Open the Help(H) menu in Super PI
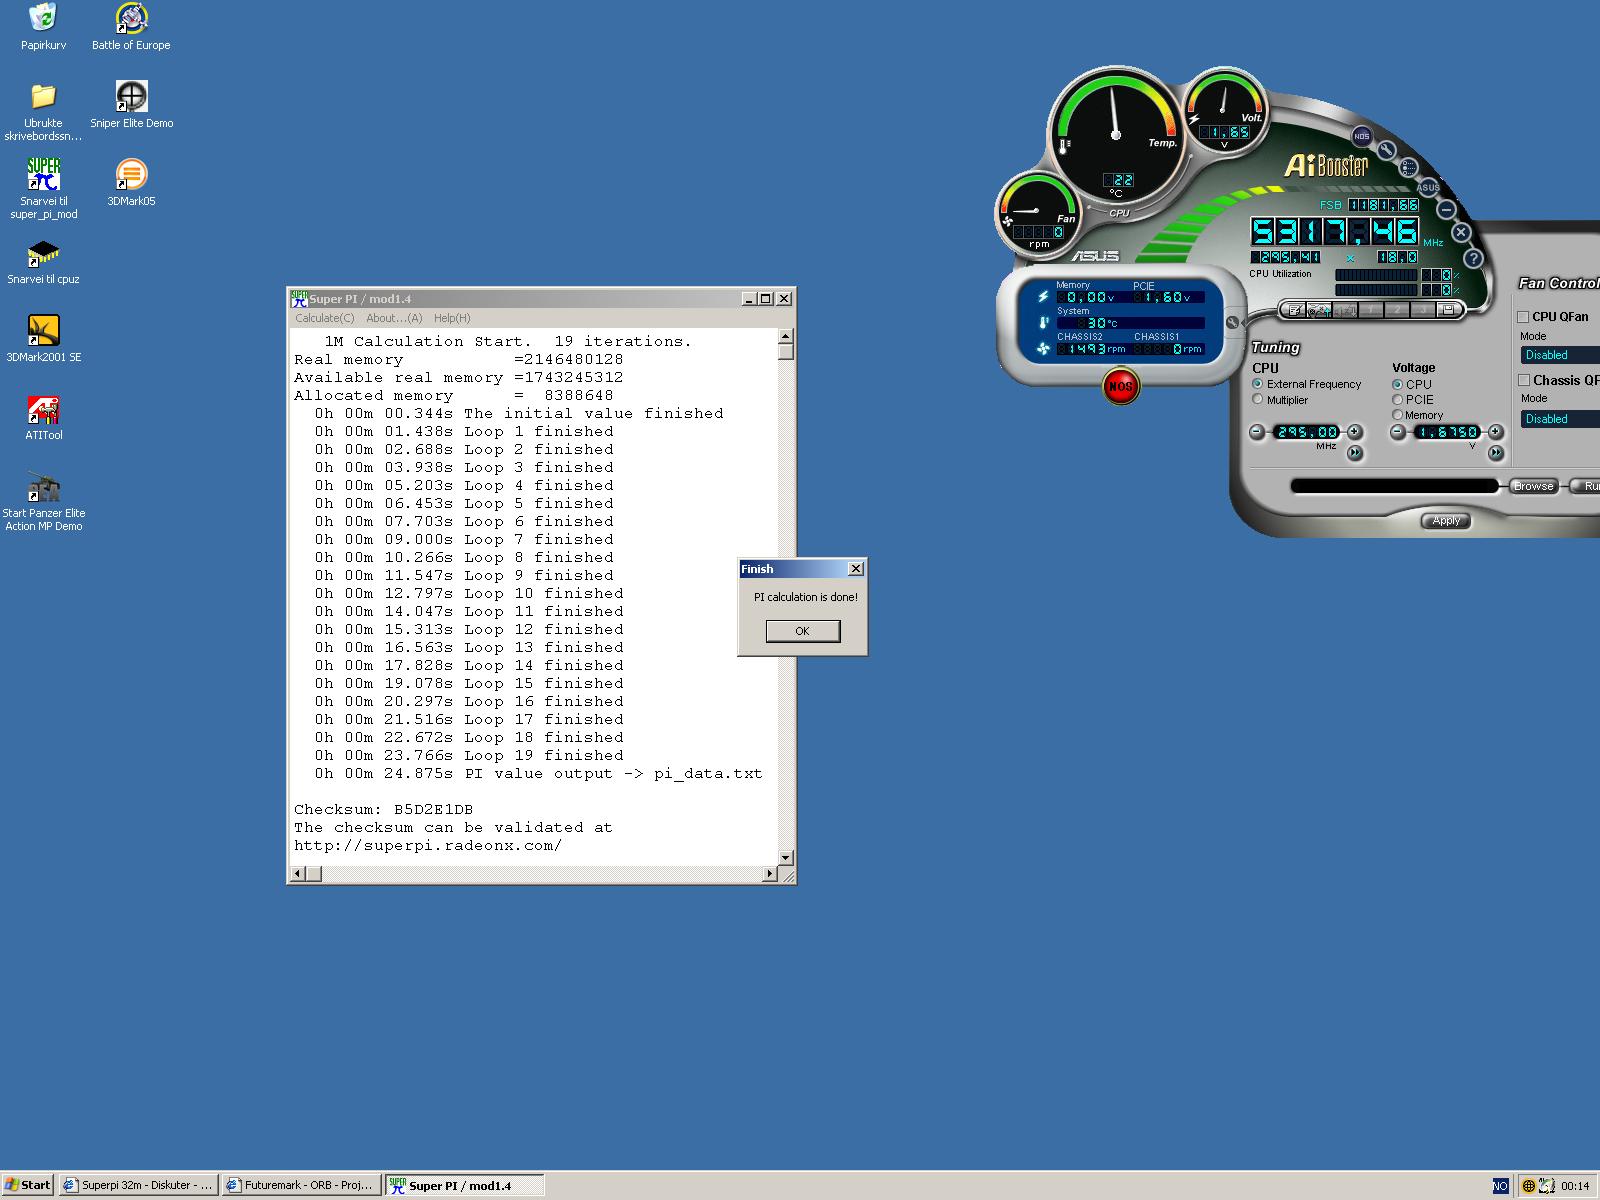 (452, 318)
